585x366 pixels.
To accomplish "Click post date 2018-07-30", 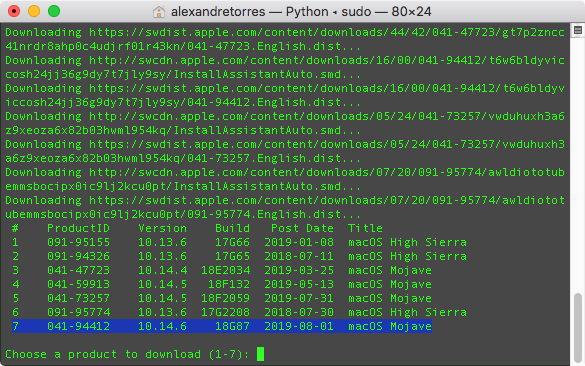I will pos(299,312).
